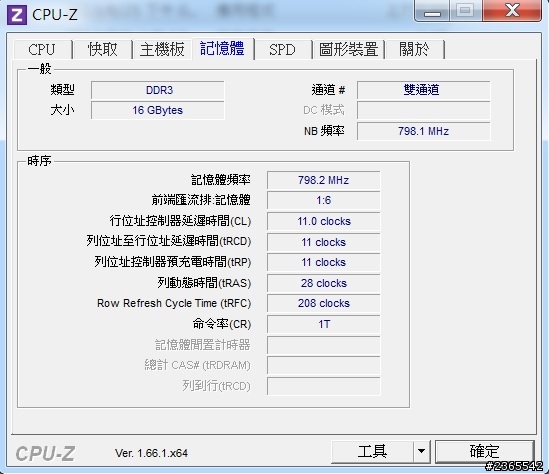Screen dimensions: 549x474
Task: Click the 大小 label
Action: (62, 110)
